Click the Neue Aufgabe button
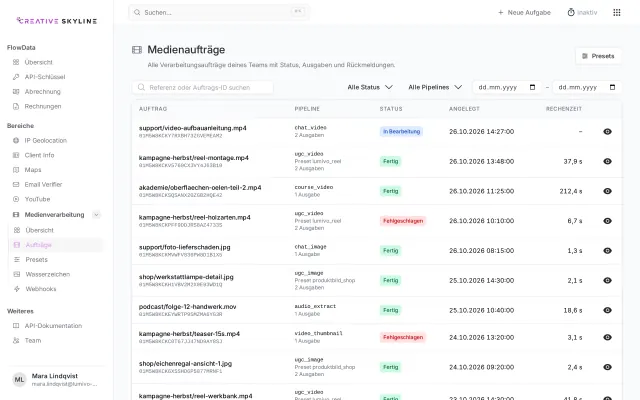The height and width of the screenshot is (400, 640). pyautogui.click(x=524, y=13)
